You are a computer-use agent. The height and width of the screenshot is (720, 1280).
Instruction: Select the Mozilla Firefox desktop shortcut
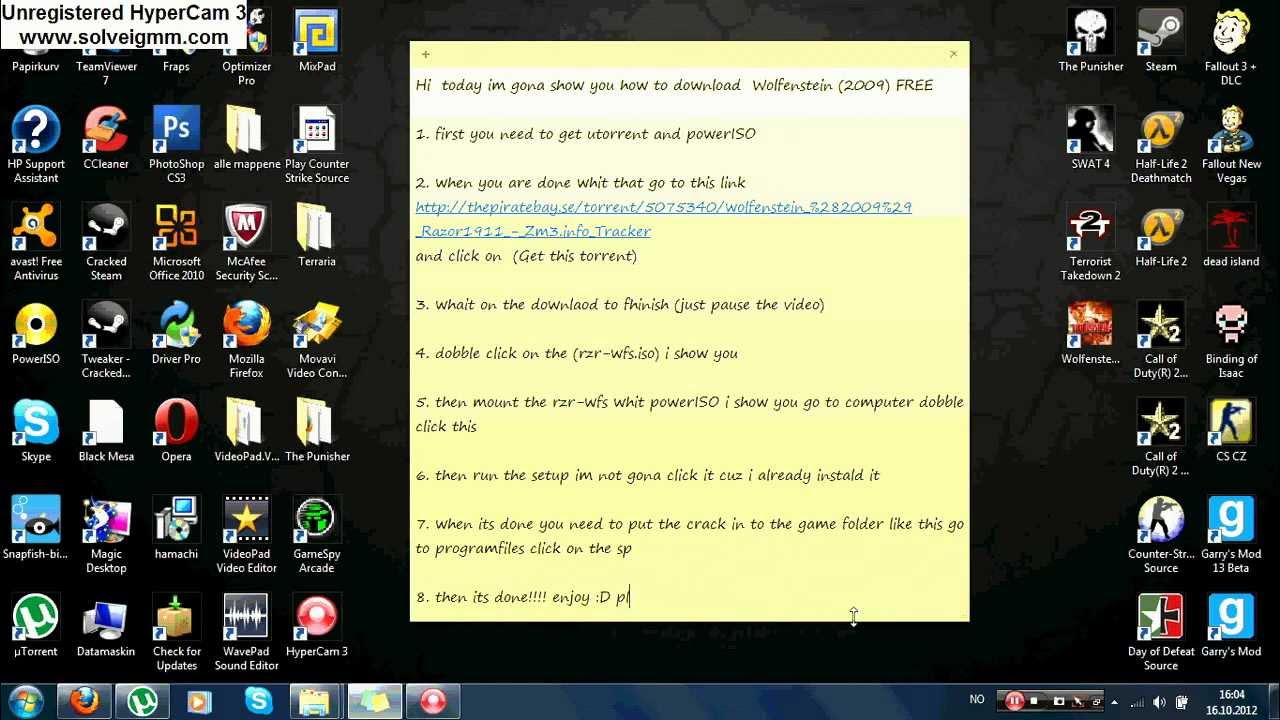pos(246,340)
